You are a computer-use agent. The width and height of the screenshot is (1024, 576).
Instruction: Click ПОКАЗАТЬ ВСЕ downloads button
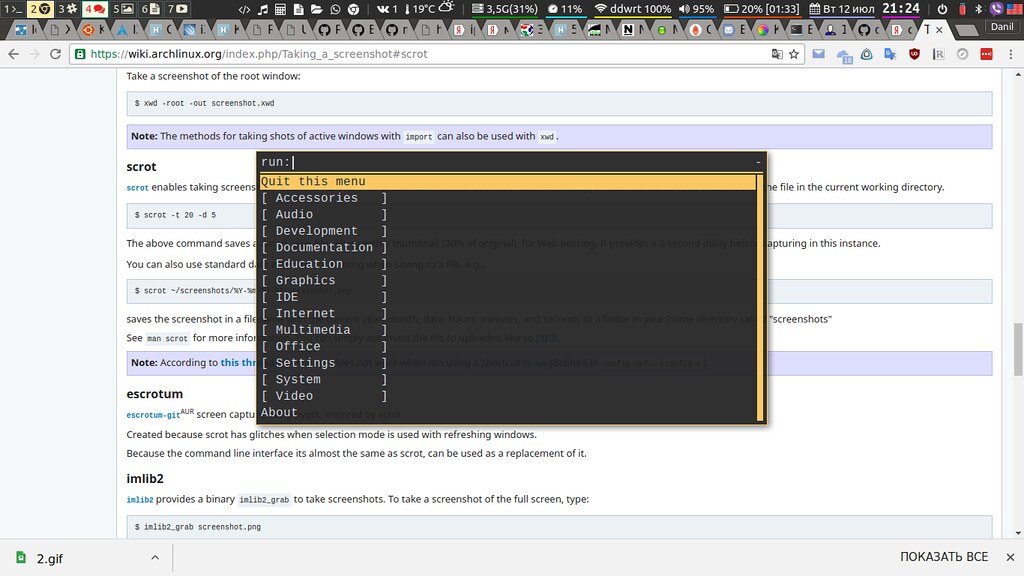944,557
